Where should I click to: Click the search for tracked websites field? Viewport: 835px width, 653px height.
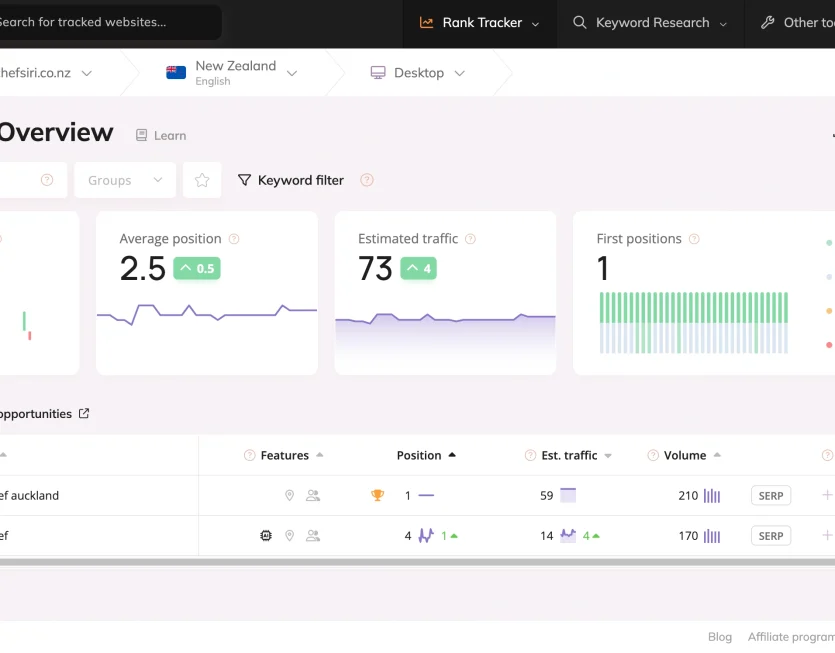pos(109,22)
